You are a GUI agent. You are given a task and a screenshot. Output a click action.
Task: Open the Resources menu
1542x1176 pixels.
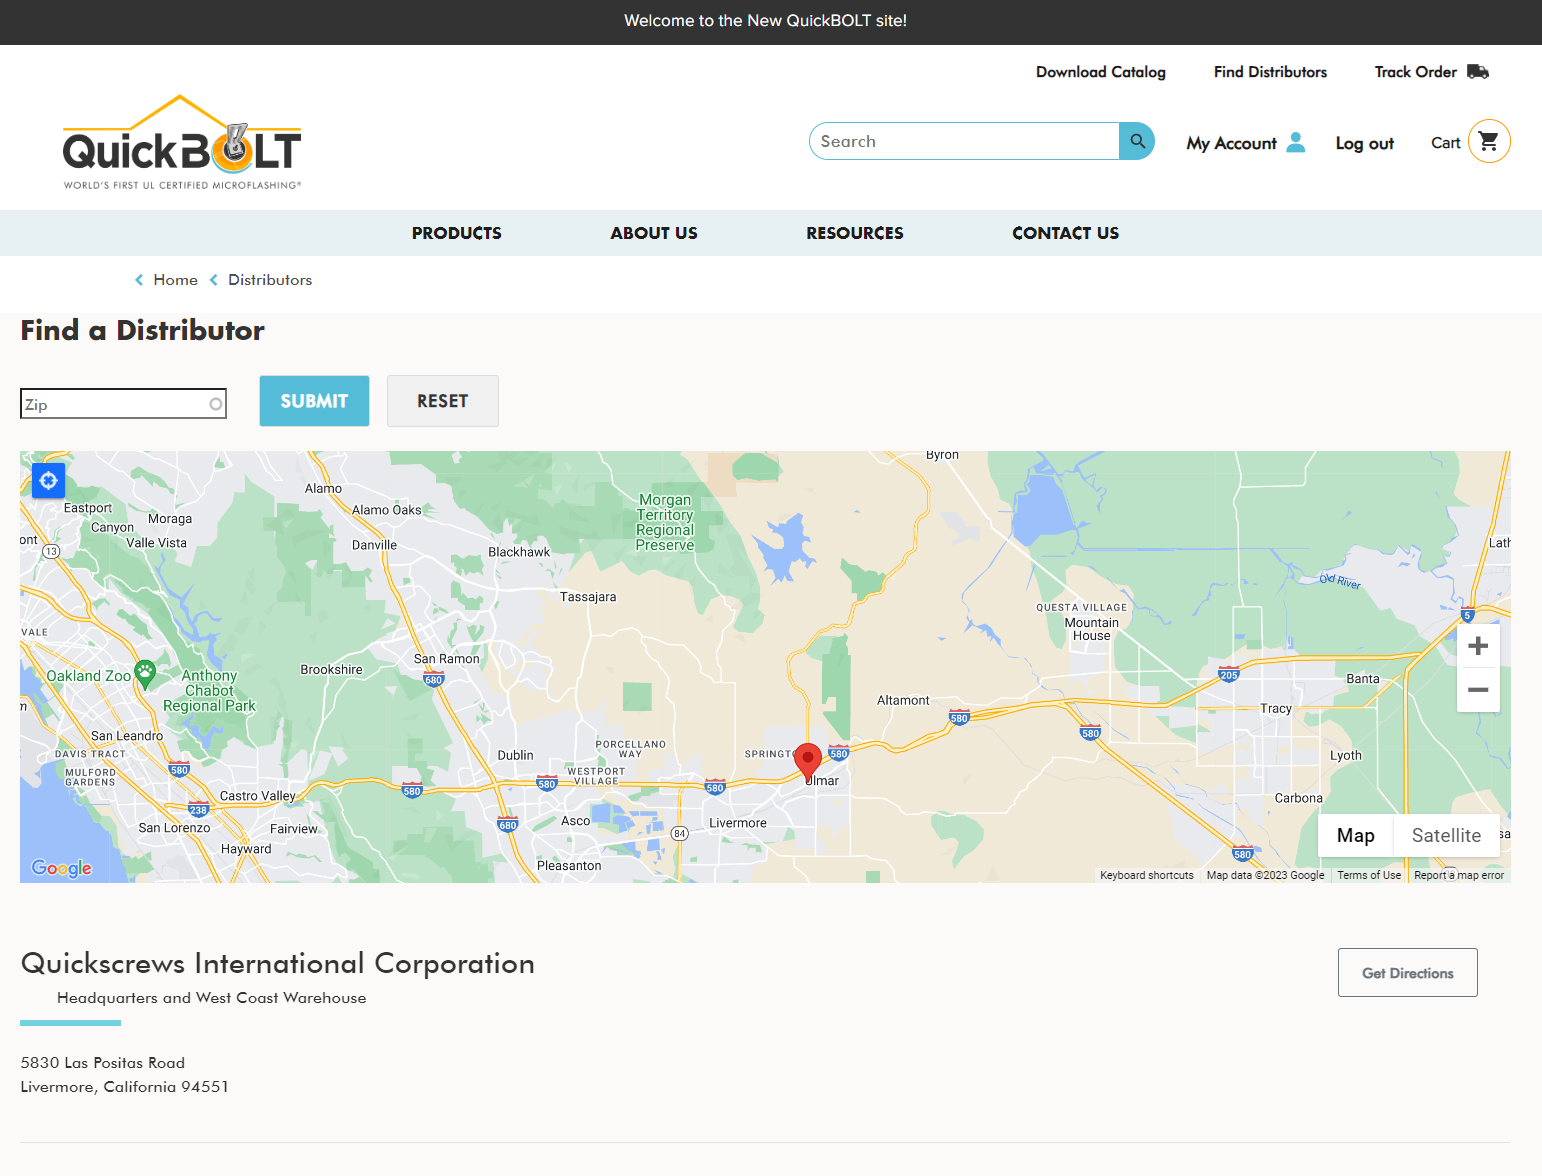pyautogui.click(x=855, y=233)
